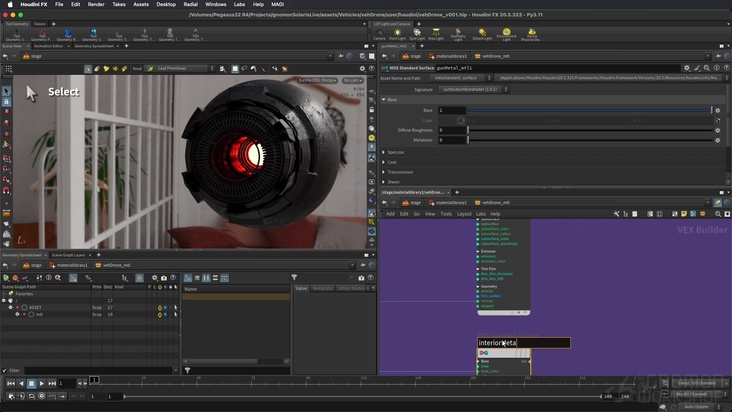
Task: Add an Environment Light from the shelf
Action: 507,34
